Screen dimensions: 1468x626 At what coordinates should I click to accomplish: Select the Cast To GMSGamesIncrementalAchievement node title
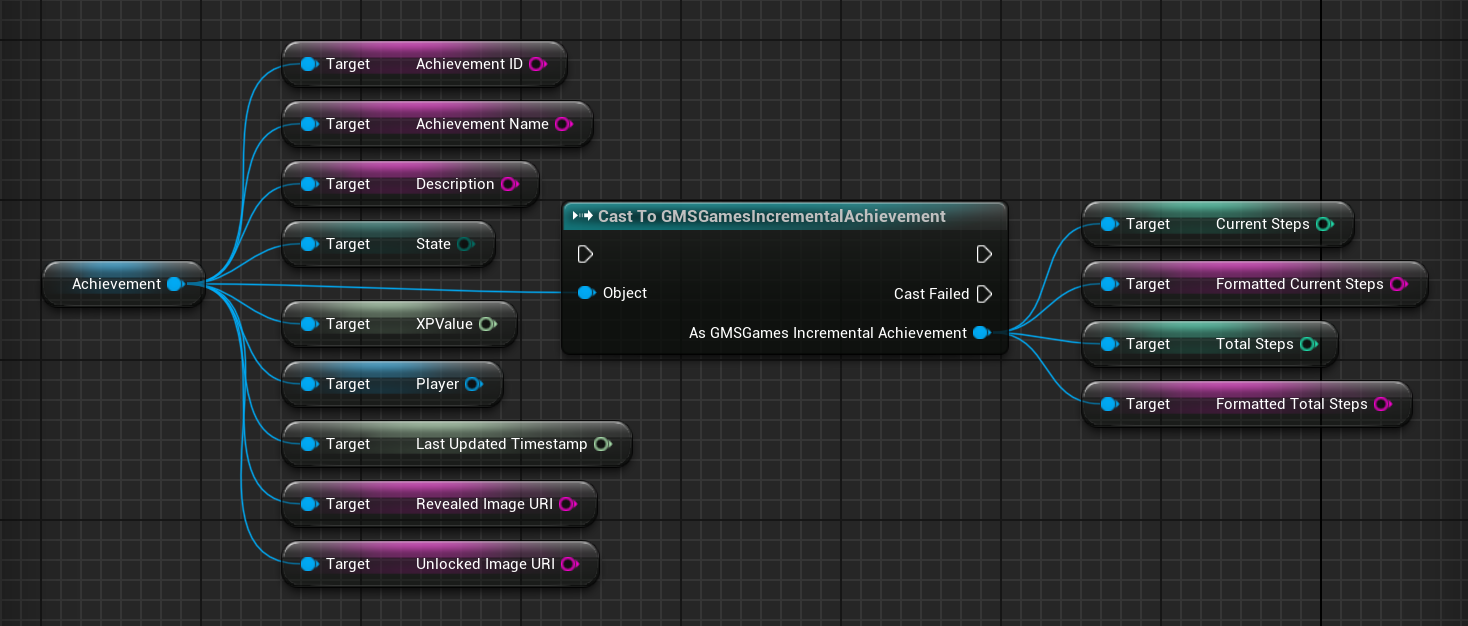tap(772, 216)
